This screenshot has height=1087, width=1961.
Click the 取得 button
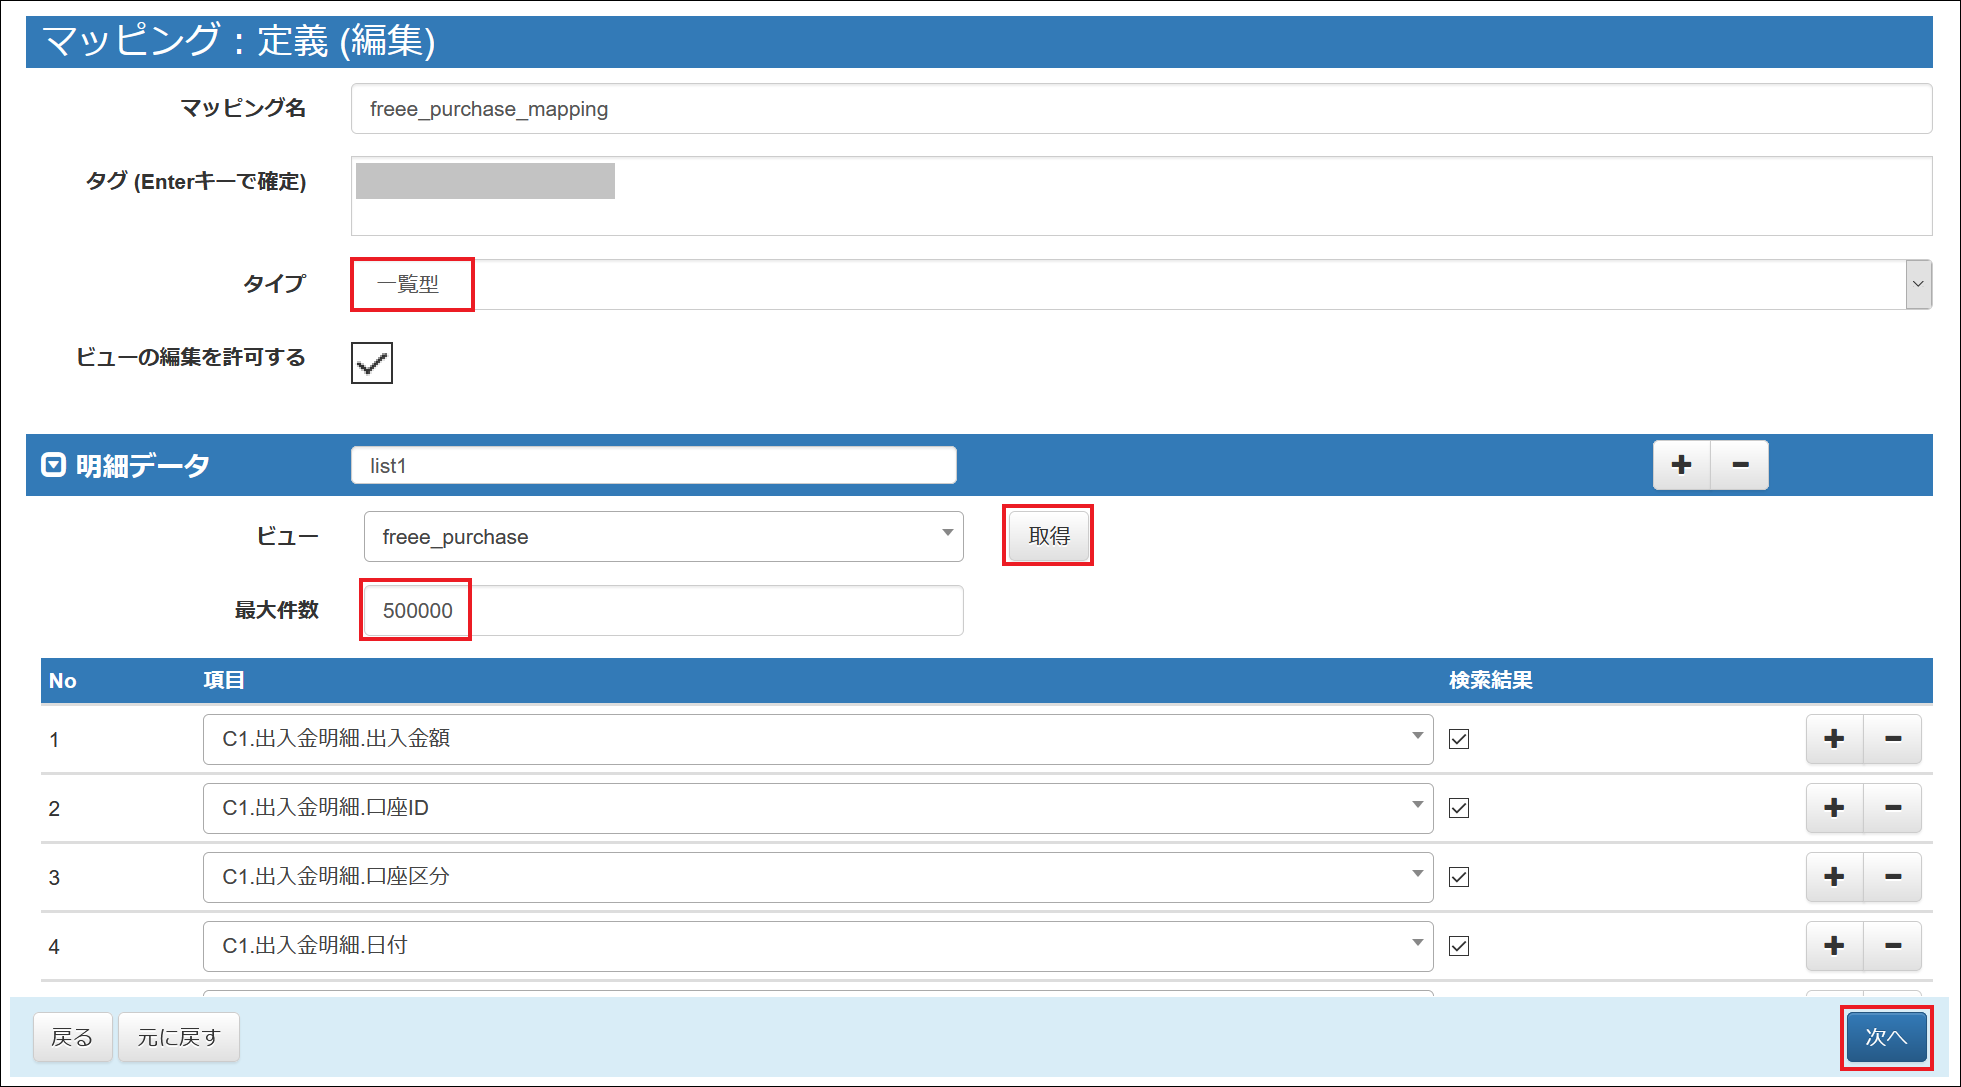1048,536
